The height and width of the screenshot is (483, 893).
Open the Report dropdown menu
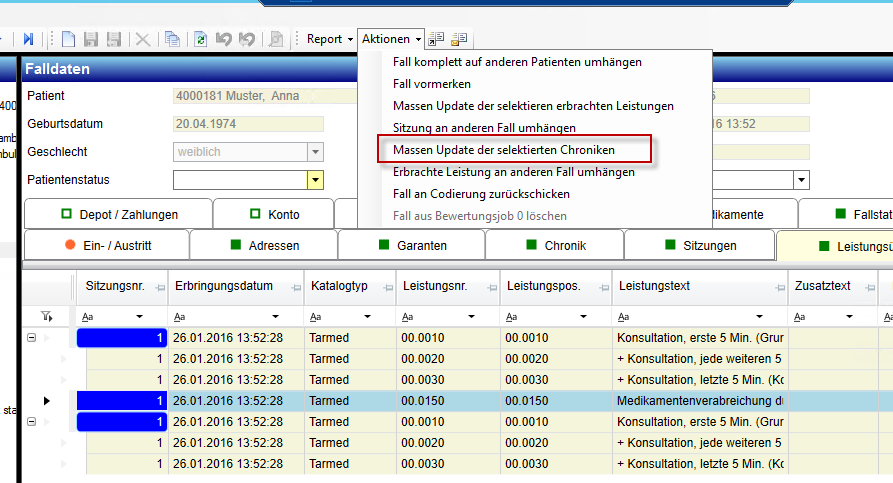pos(330,39)
